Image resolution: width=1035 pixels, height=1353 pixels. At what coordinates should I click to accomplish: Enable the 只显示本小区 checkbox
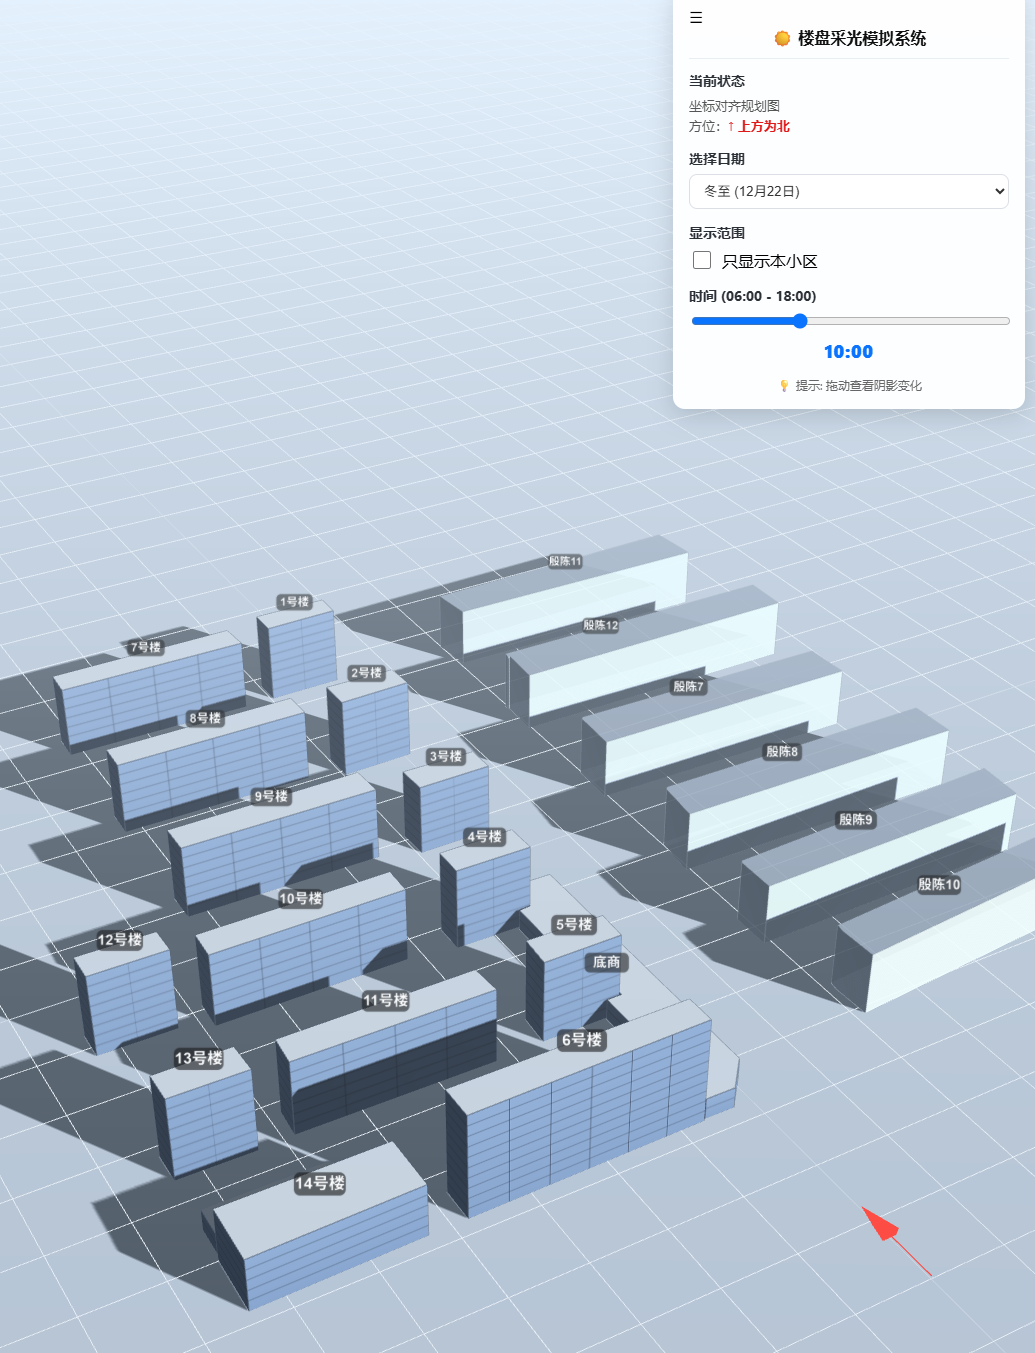(x=702, y=260)
